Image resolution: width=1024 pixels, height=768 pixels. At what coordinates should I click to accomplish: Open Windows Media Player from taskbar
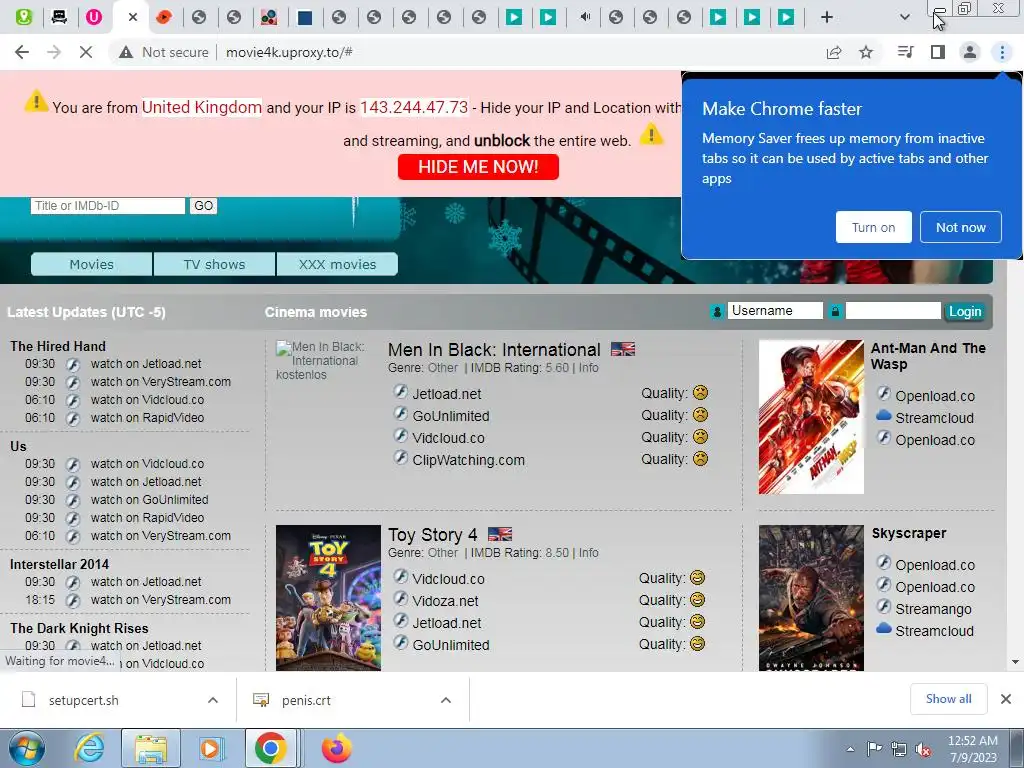(x=211, y=748)
